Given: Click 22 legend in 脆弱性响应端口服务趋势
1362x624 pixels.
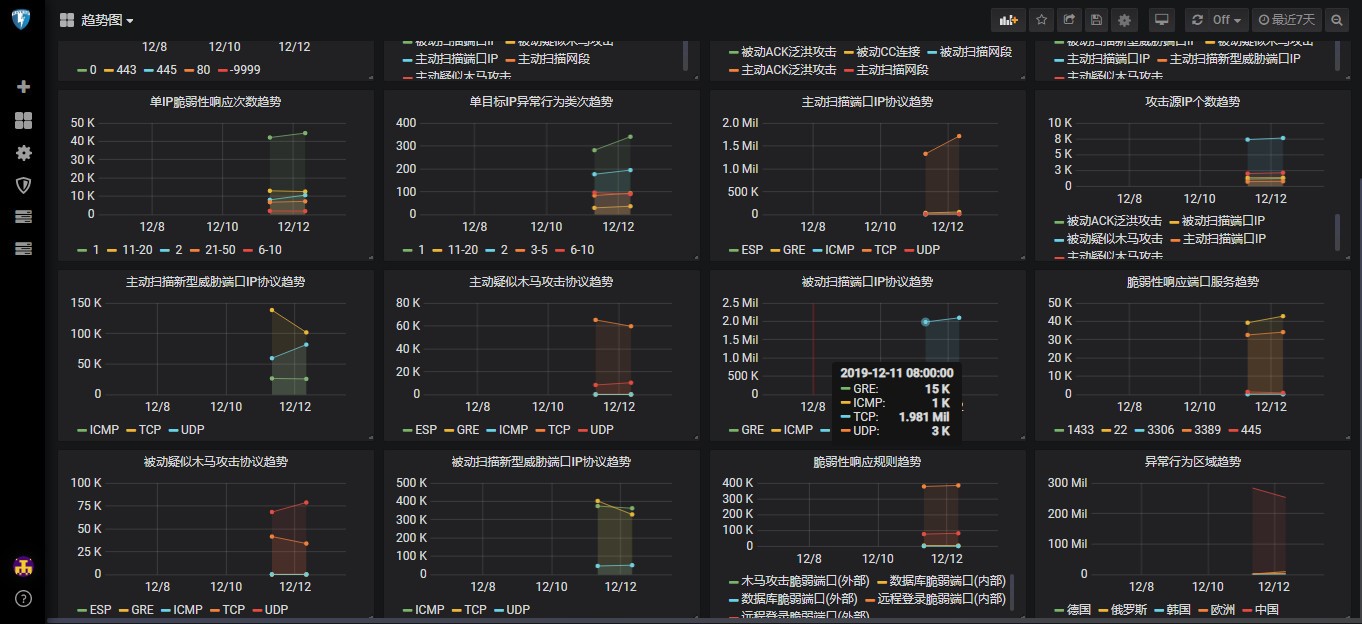Looking at the screenshot, I should pyautogui.click(x=1121, y=429).
